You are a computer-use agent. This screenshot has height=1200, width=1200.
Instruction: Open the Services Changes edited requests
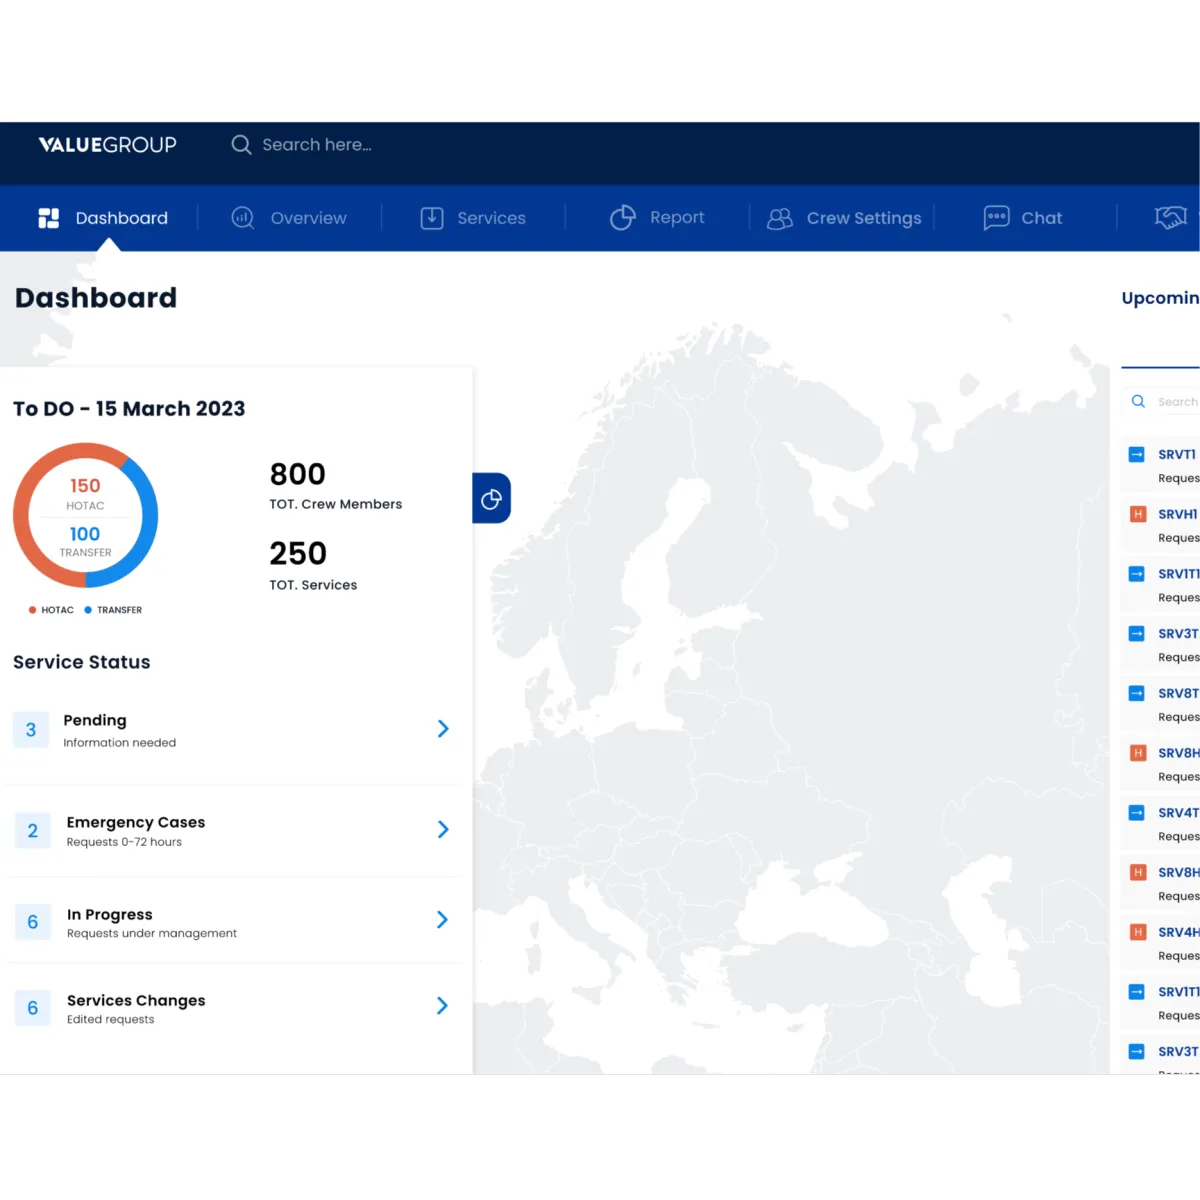tap(441, 1006)
